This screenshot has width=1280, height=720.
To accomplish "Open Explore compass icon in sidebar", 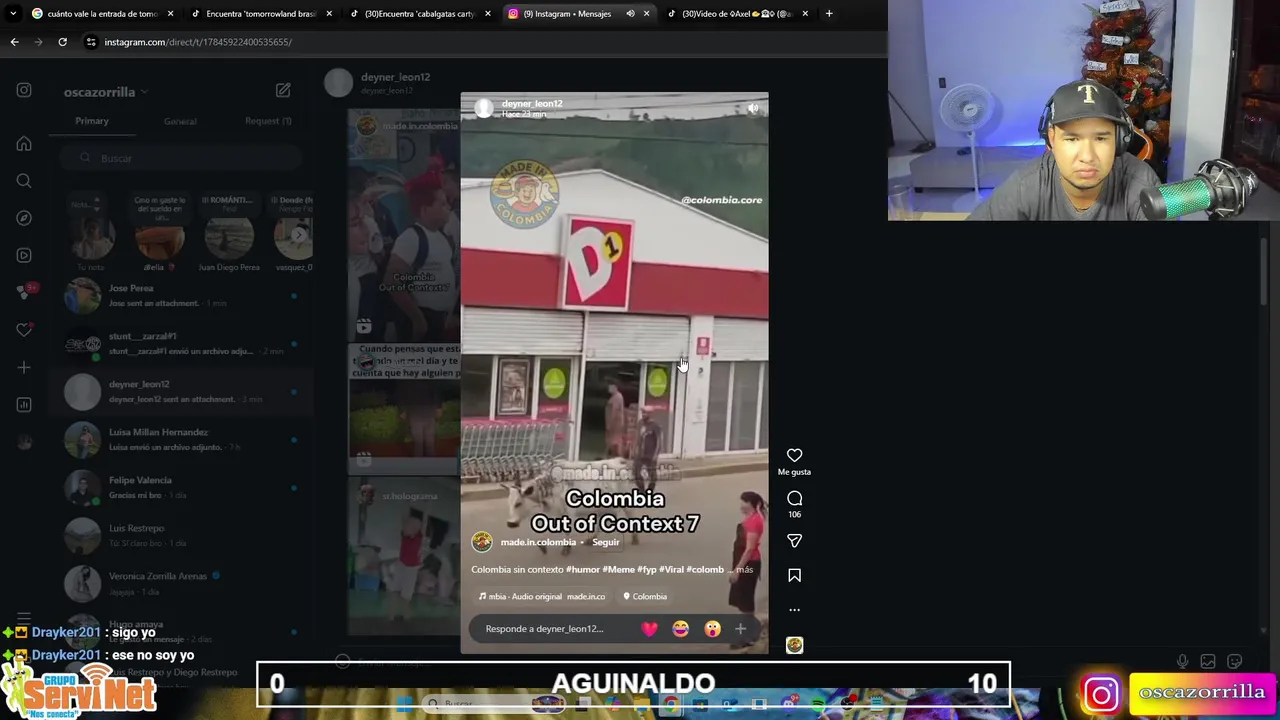I will (24, 218).
